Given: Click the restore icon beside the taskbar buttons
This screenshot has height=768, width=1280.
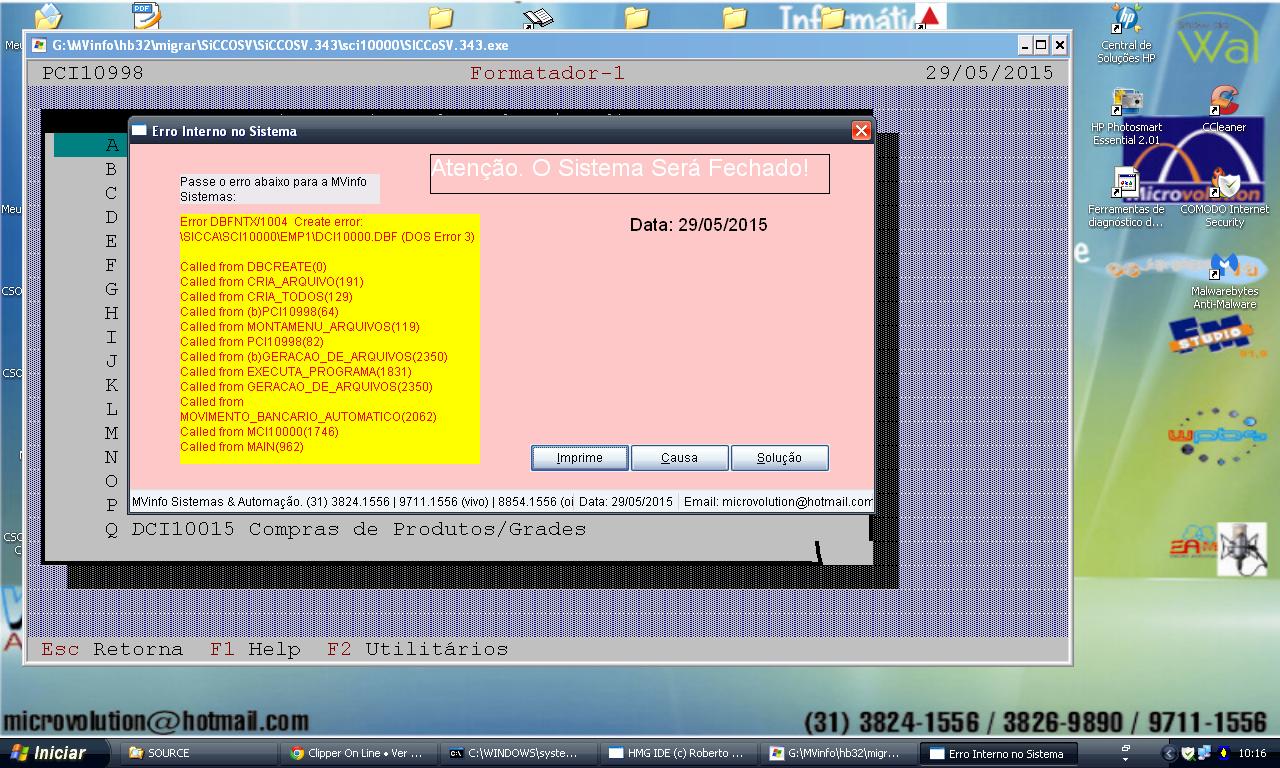Looking at the screenshot, I should (1126, 747).
